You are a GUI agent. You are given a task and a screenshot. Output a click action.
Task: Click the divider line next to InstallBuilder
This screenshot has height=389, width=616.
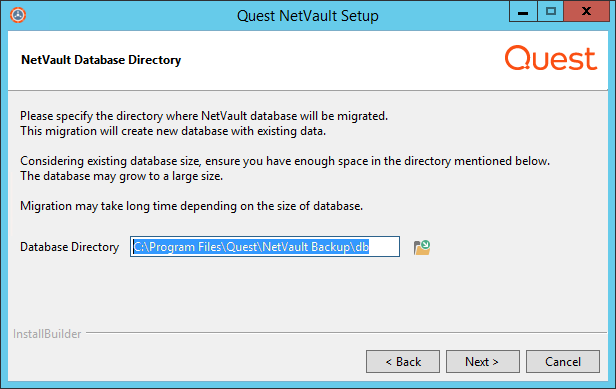pos(346,333)
